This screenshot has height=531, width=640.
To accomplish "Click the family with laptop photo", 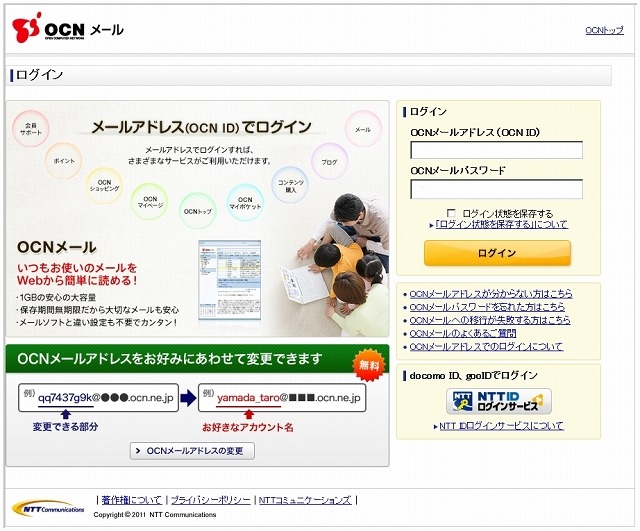I will pyautogui.click(x=334, y=264).
